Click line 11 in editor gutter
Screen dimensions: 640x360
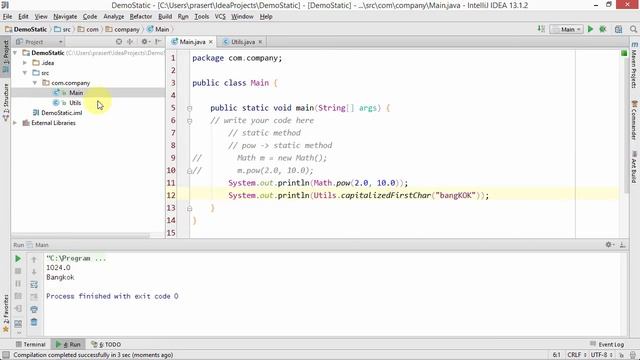coord(171,183)
